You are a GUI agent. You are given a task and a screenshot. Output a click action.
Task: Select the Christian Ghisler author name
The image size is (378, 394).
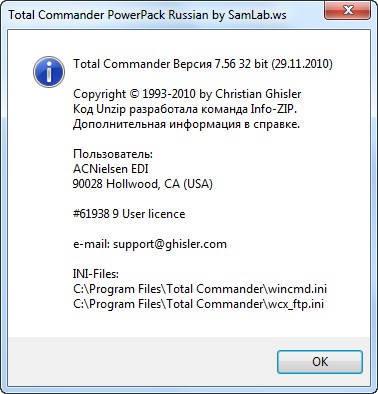pos(258,94)
